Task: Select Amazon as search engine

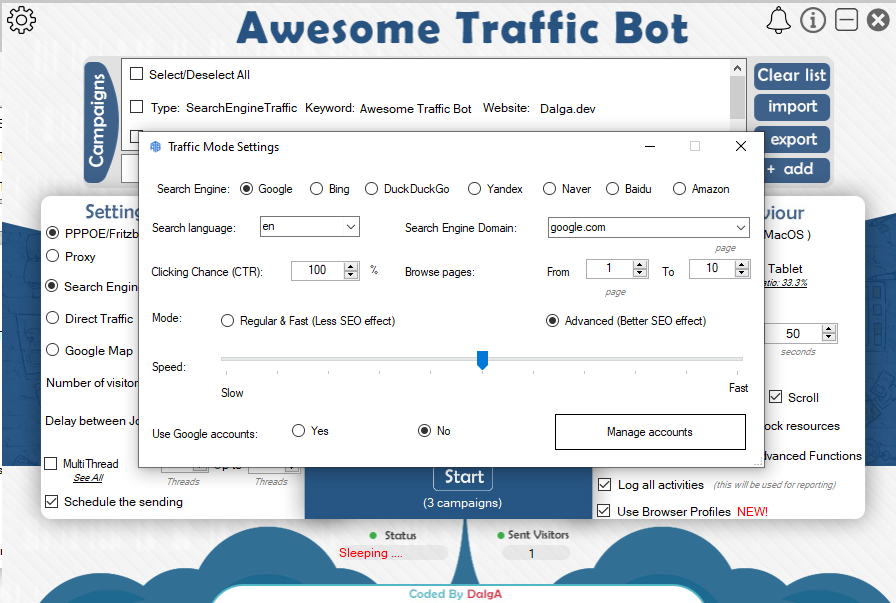Action: [x=679, y=189]
